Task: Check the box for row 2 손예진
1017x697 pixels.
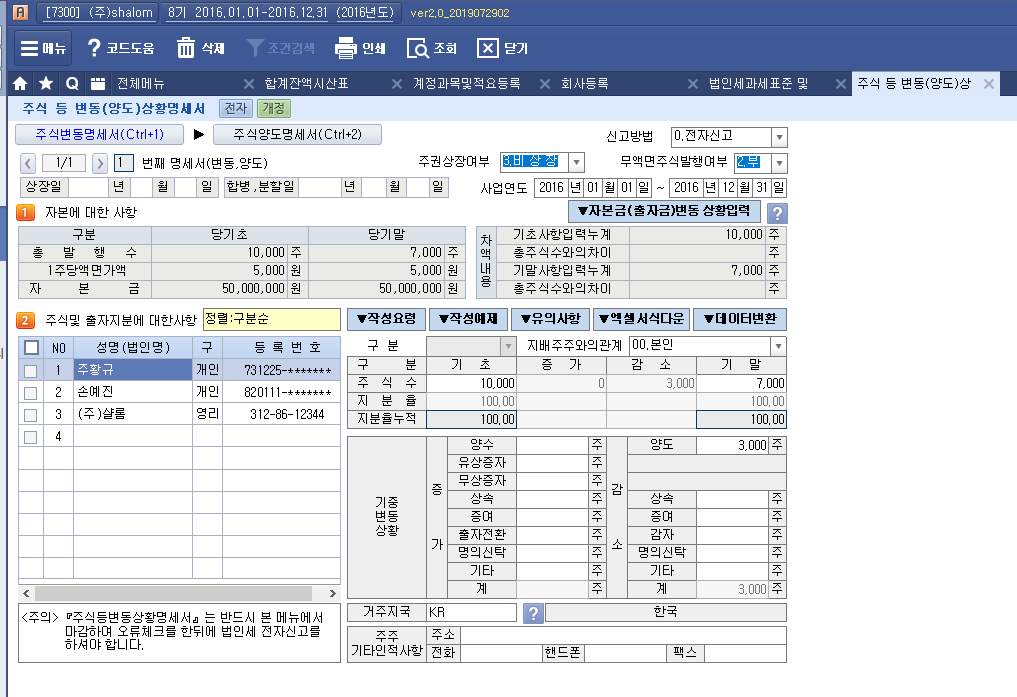Action: coord(31,392)
